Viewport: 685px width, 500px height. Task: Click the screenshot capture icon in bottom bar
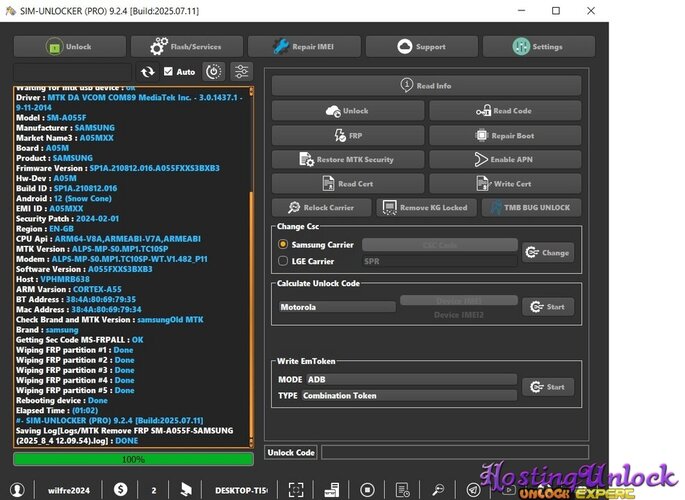(296, 490)
